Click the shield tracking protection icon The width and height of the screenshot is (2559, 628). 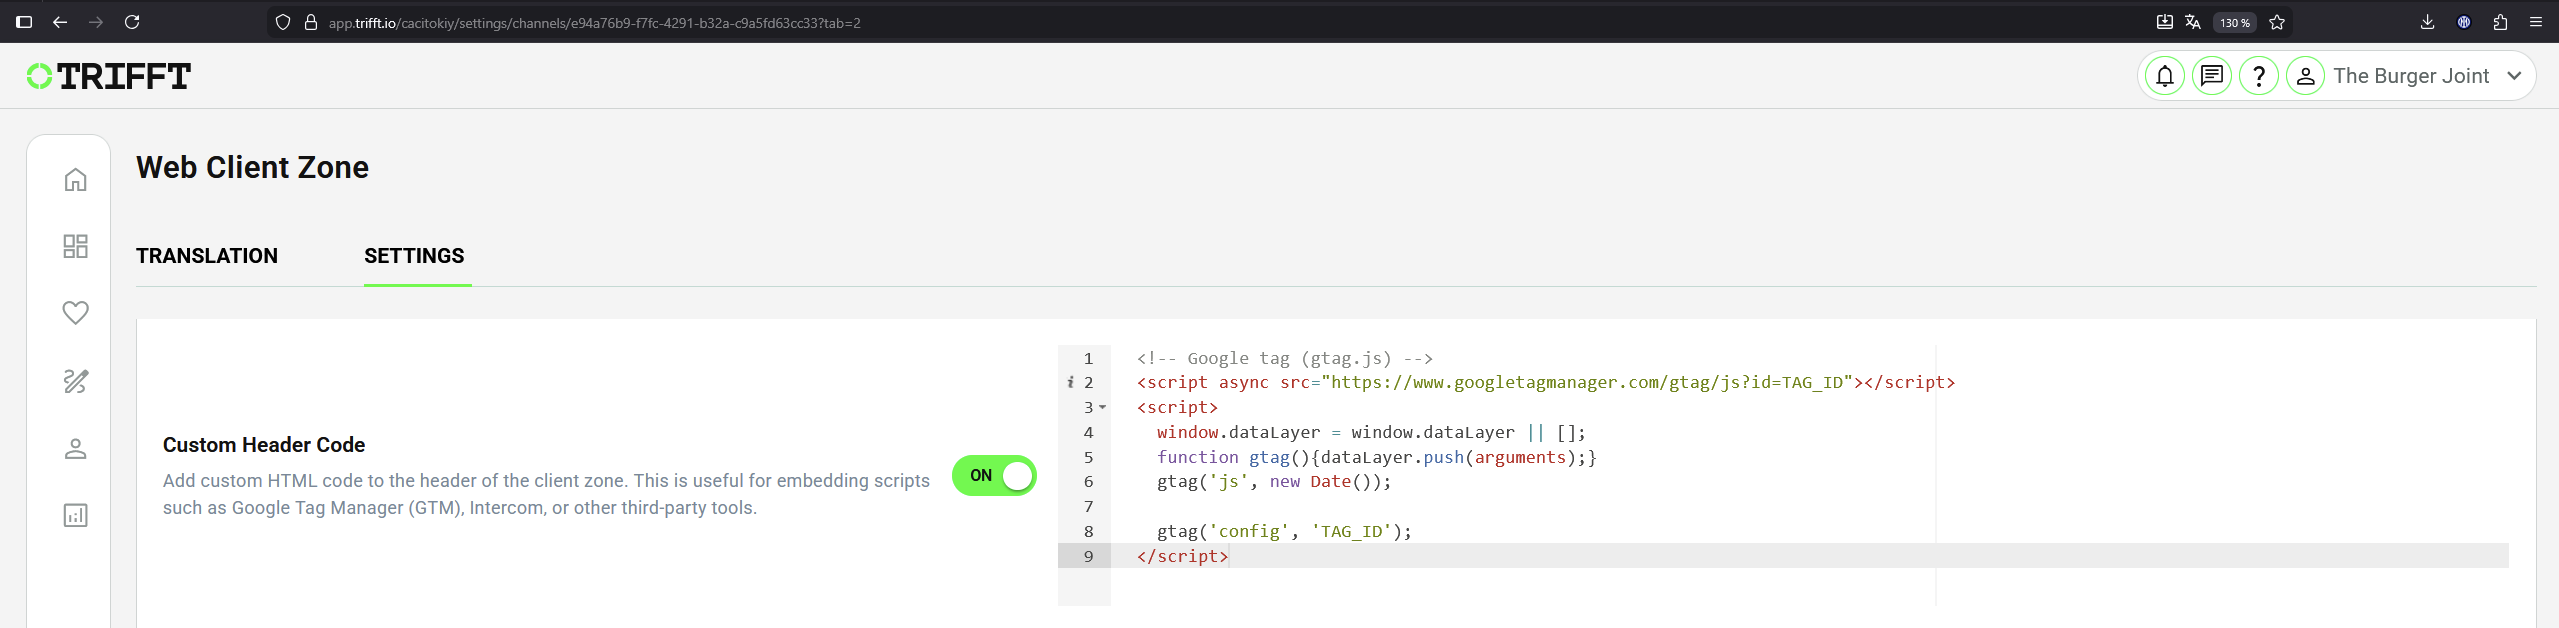point(283,22)
